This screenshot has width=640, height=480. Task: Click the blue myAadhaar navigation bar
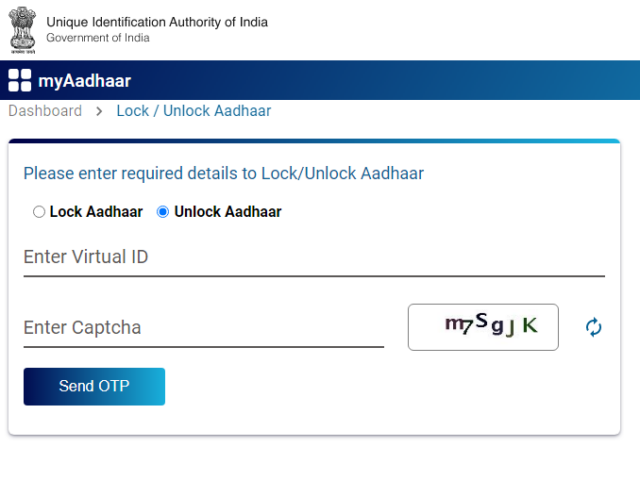point(320,80)
